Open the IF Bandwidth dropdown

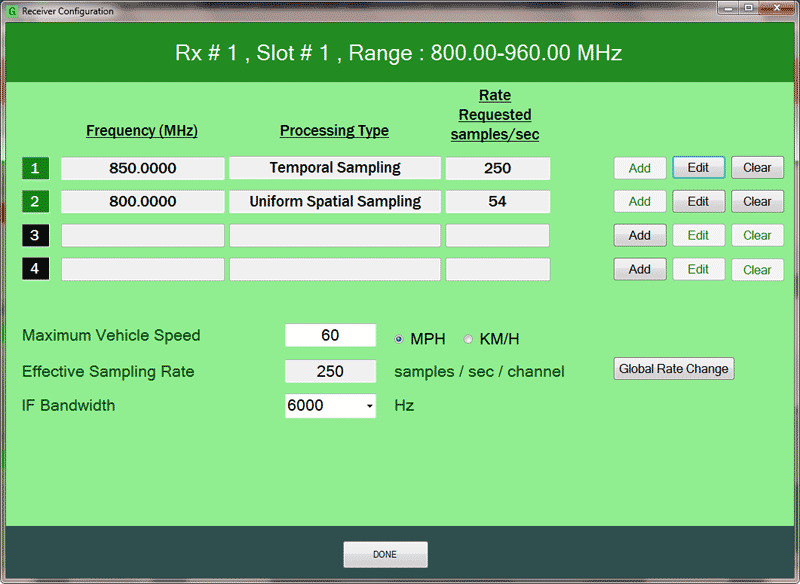tap(369, 406)
